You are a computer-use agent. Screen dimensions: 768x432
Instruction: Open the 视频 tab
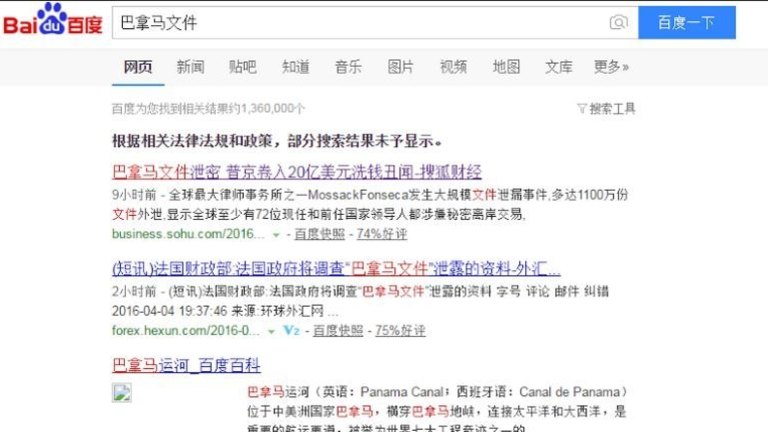[454, 67]
